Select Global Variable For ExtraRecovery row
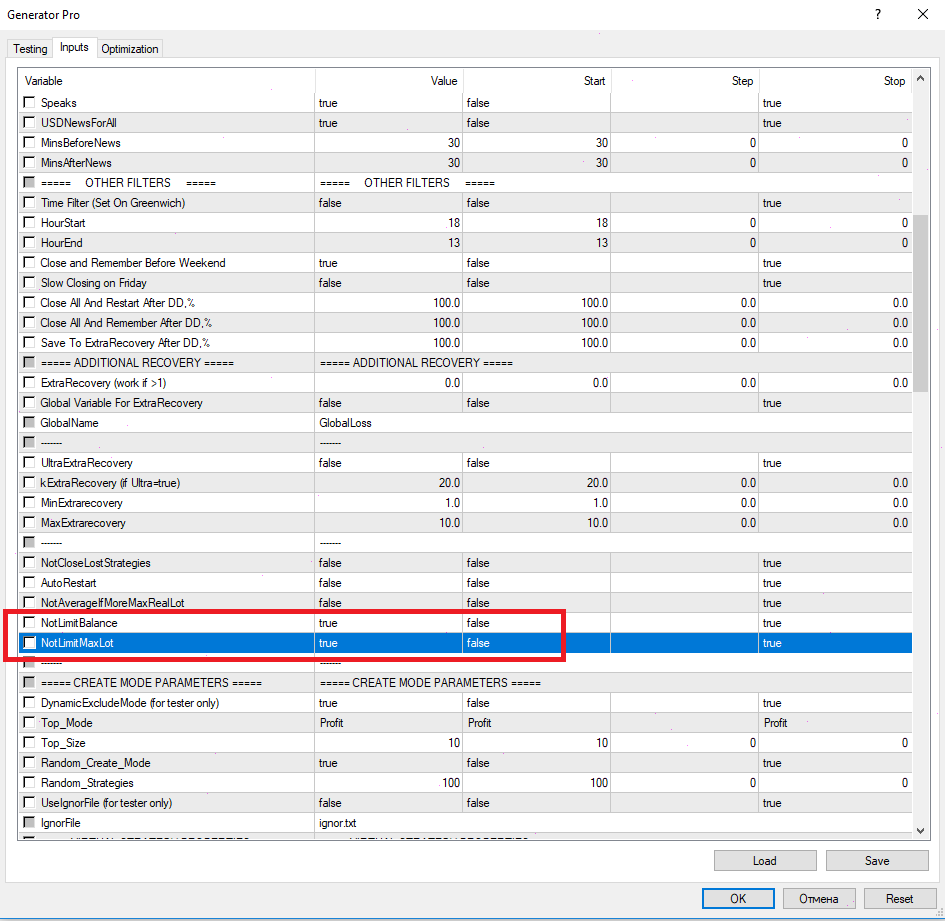 tap(465, 403)
